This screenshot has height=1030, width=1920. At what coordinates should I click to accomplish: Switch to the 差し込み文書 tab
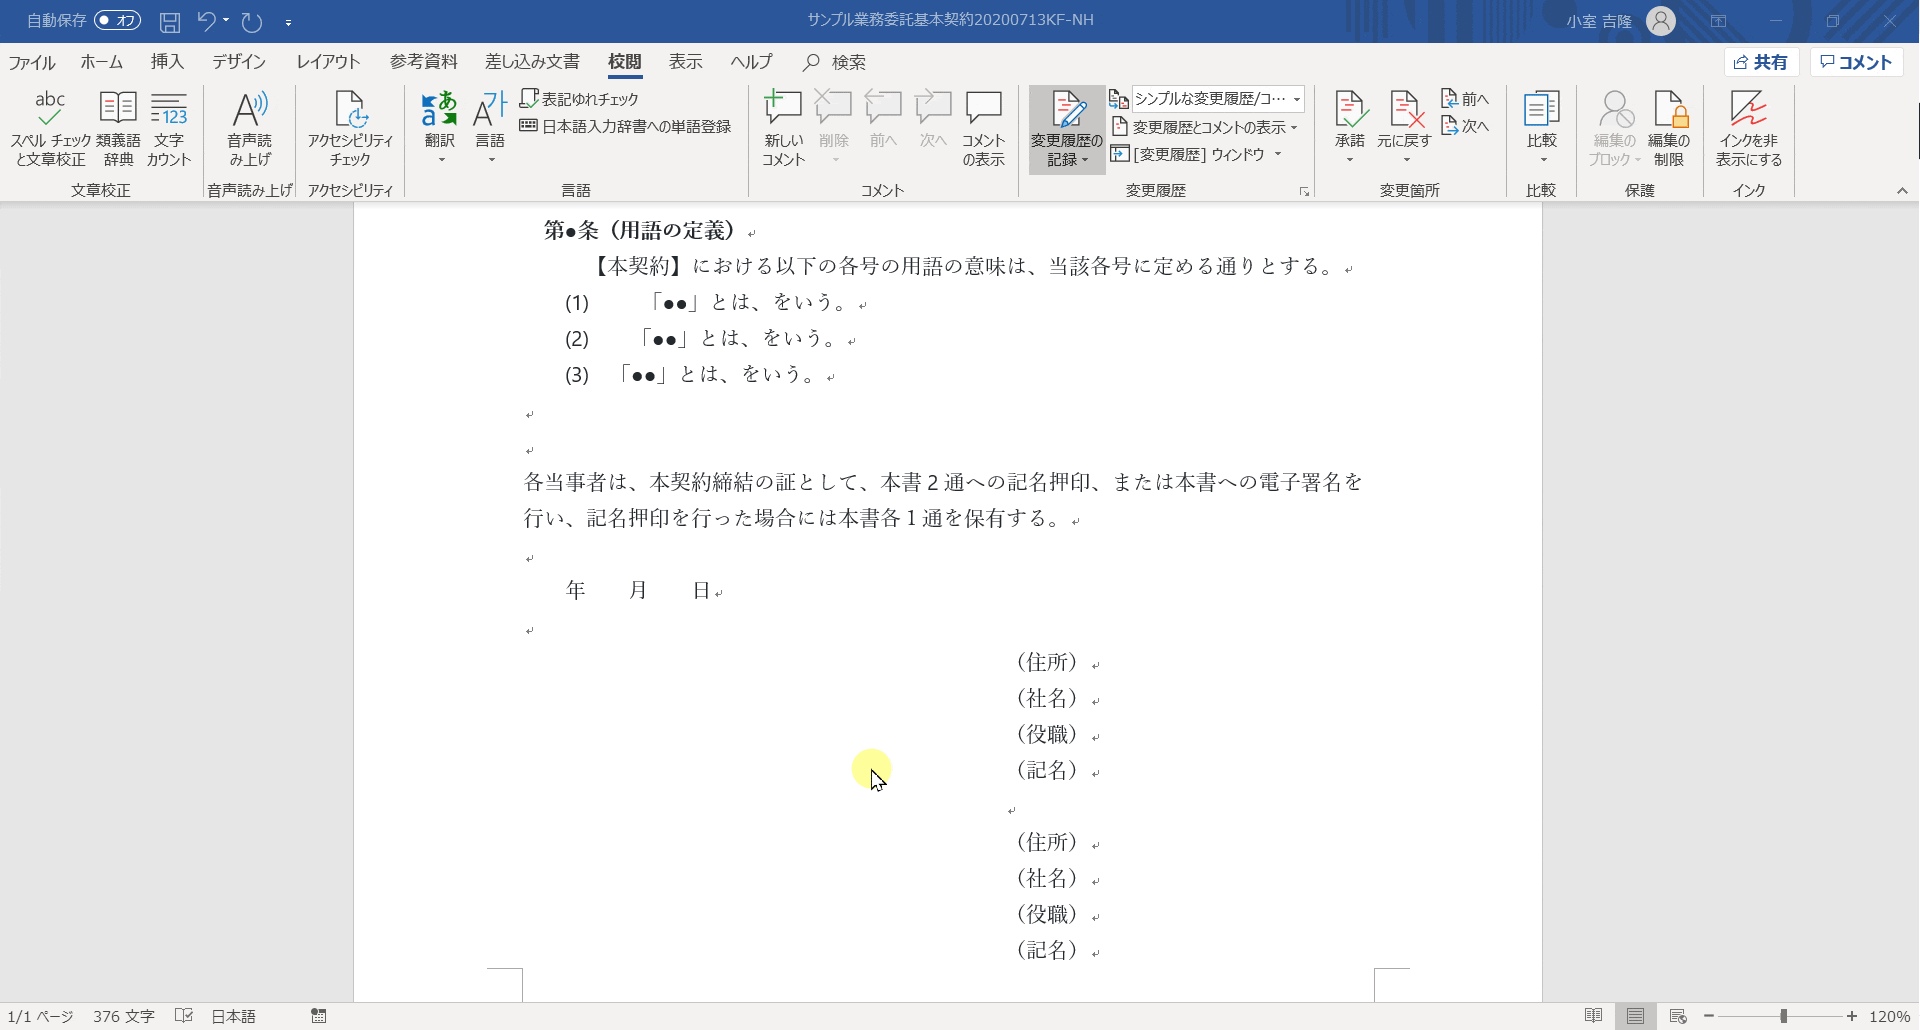[x=532, y=62]
